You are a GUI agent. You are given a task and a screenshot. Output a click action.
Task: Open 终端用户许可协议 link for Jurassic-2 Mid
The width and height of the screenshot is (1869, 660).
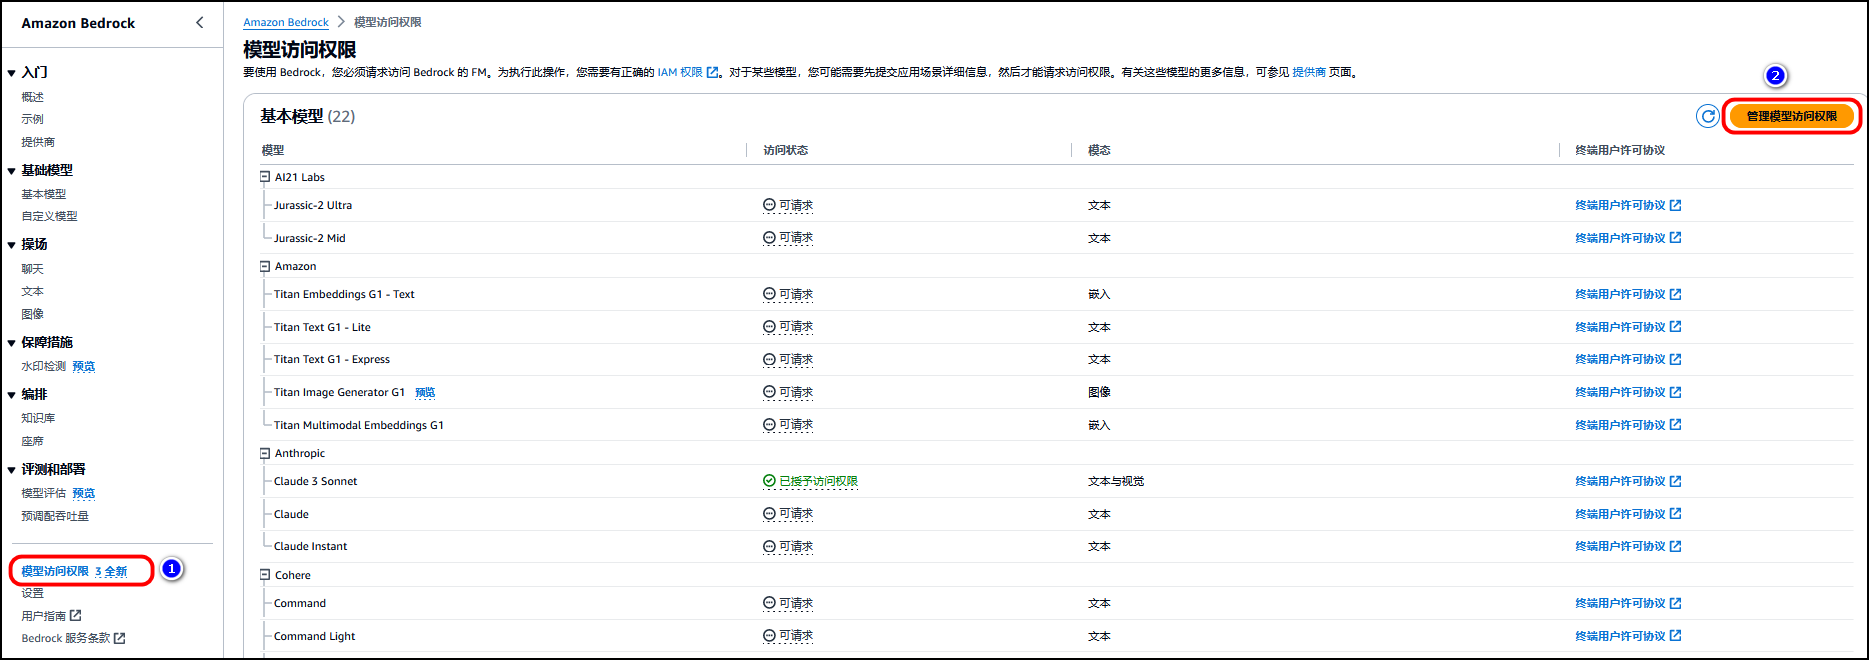tap(1621, 238)
